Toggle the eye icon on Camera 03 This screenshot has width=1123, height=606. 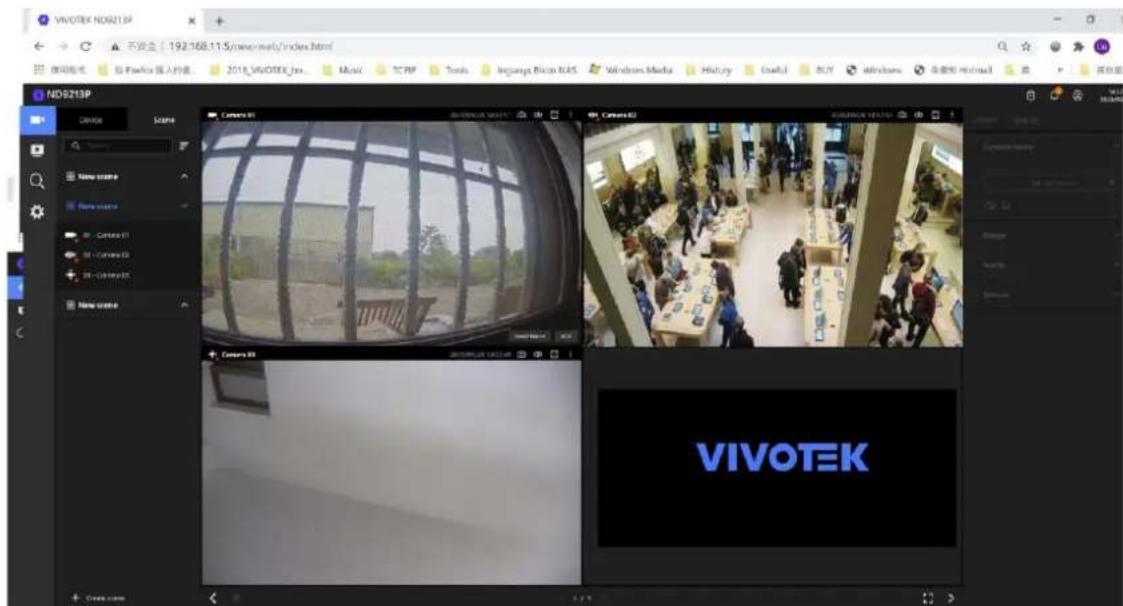pyautogui.click(x=538, y=355)
